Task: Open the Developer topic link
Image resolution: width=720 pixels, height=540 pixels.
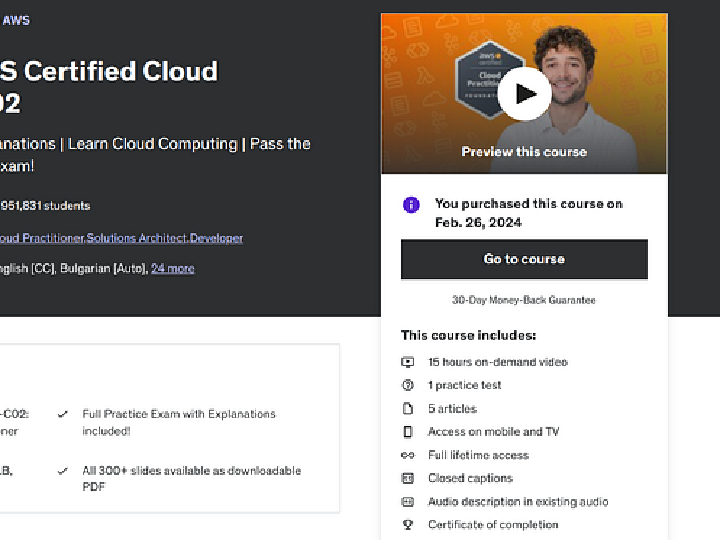Action: 216,238
